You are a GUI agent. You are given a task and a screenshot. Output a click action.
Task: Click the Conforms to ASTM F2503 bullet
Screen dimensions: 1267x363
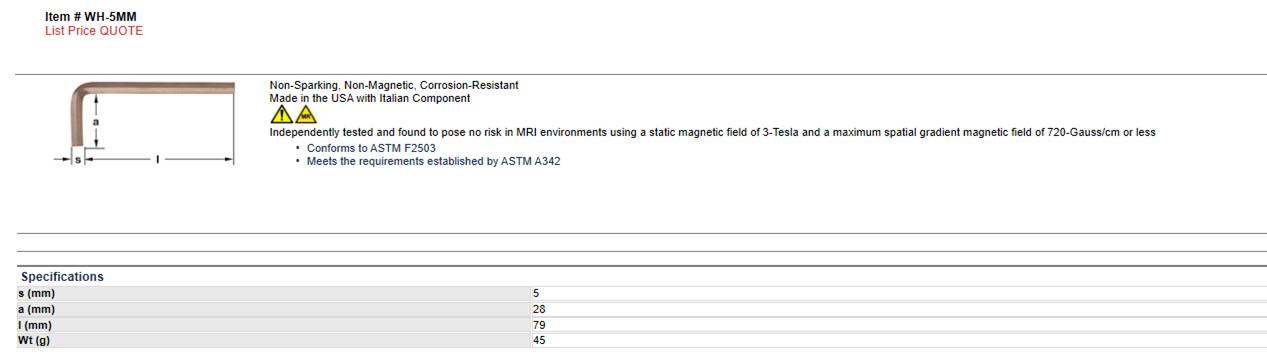(371, 148)
